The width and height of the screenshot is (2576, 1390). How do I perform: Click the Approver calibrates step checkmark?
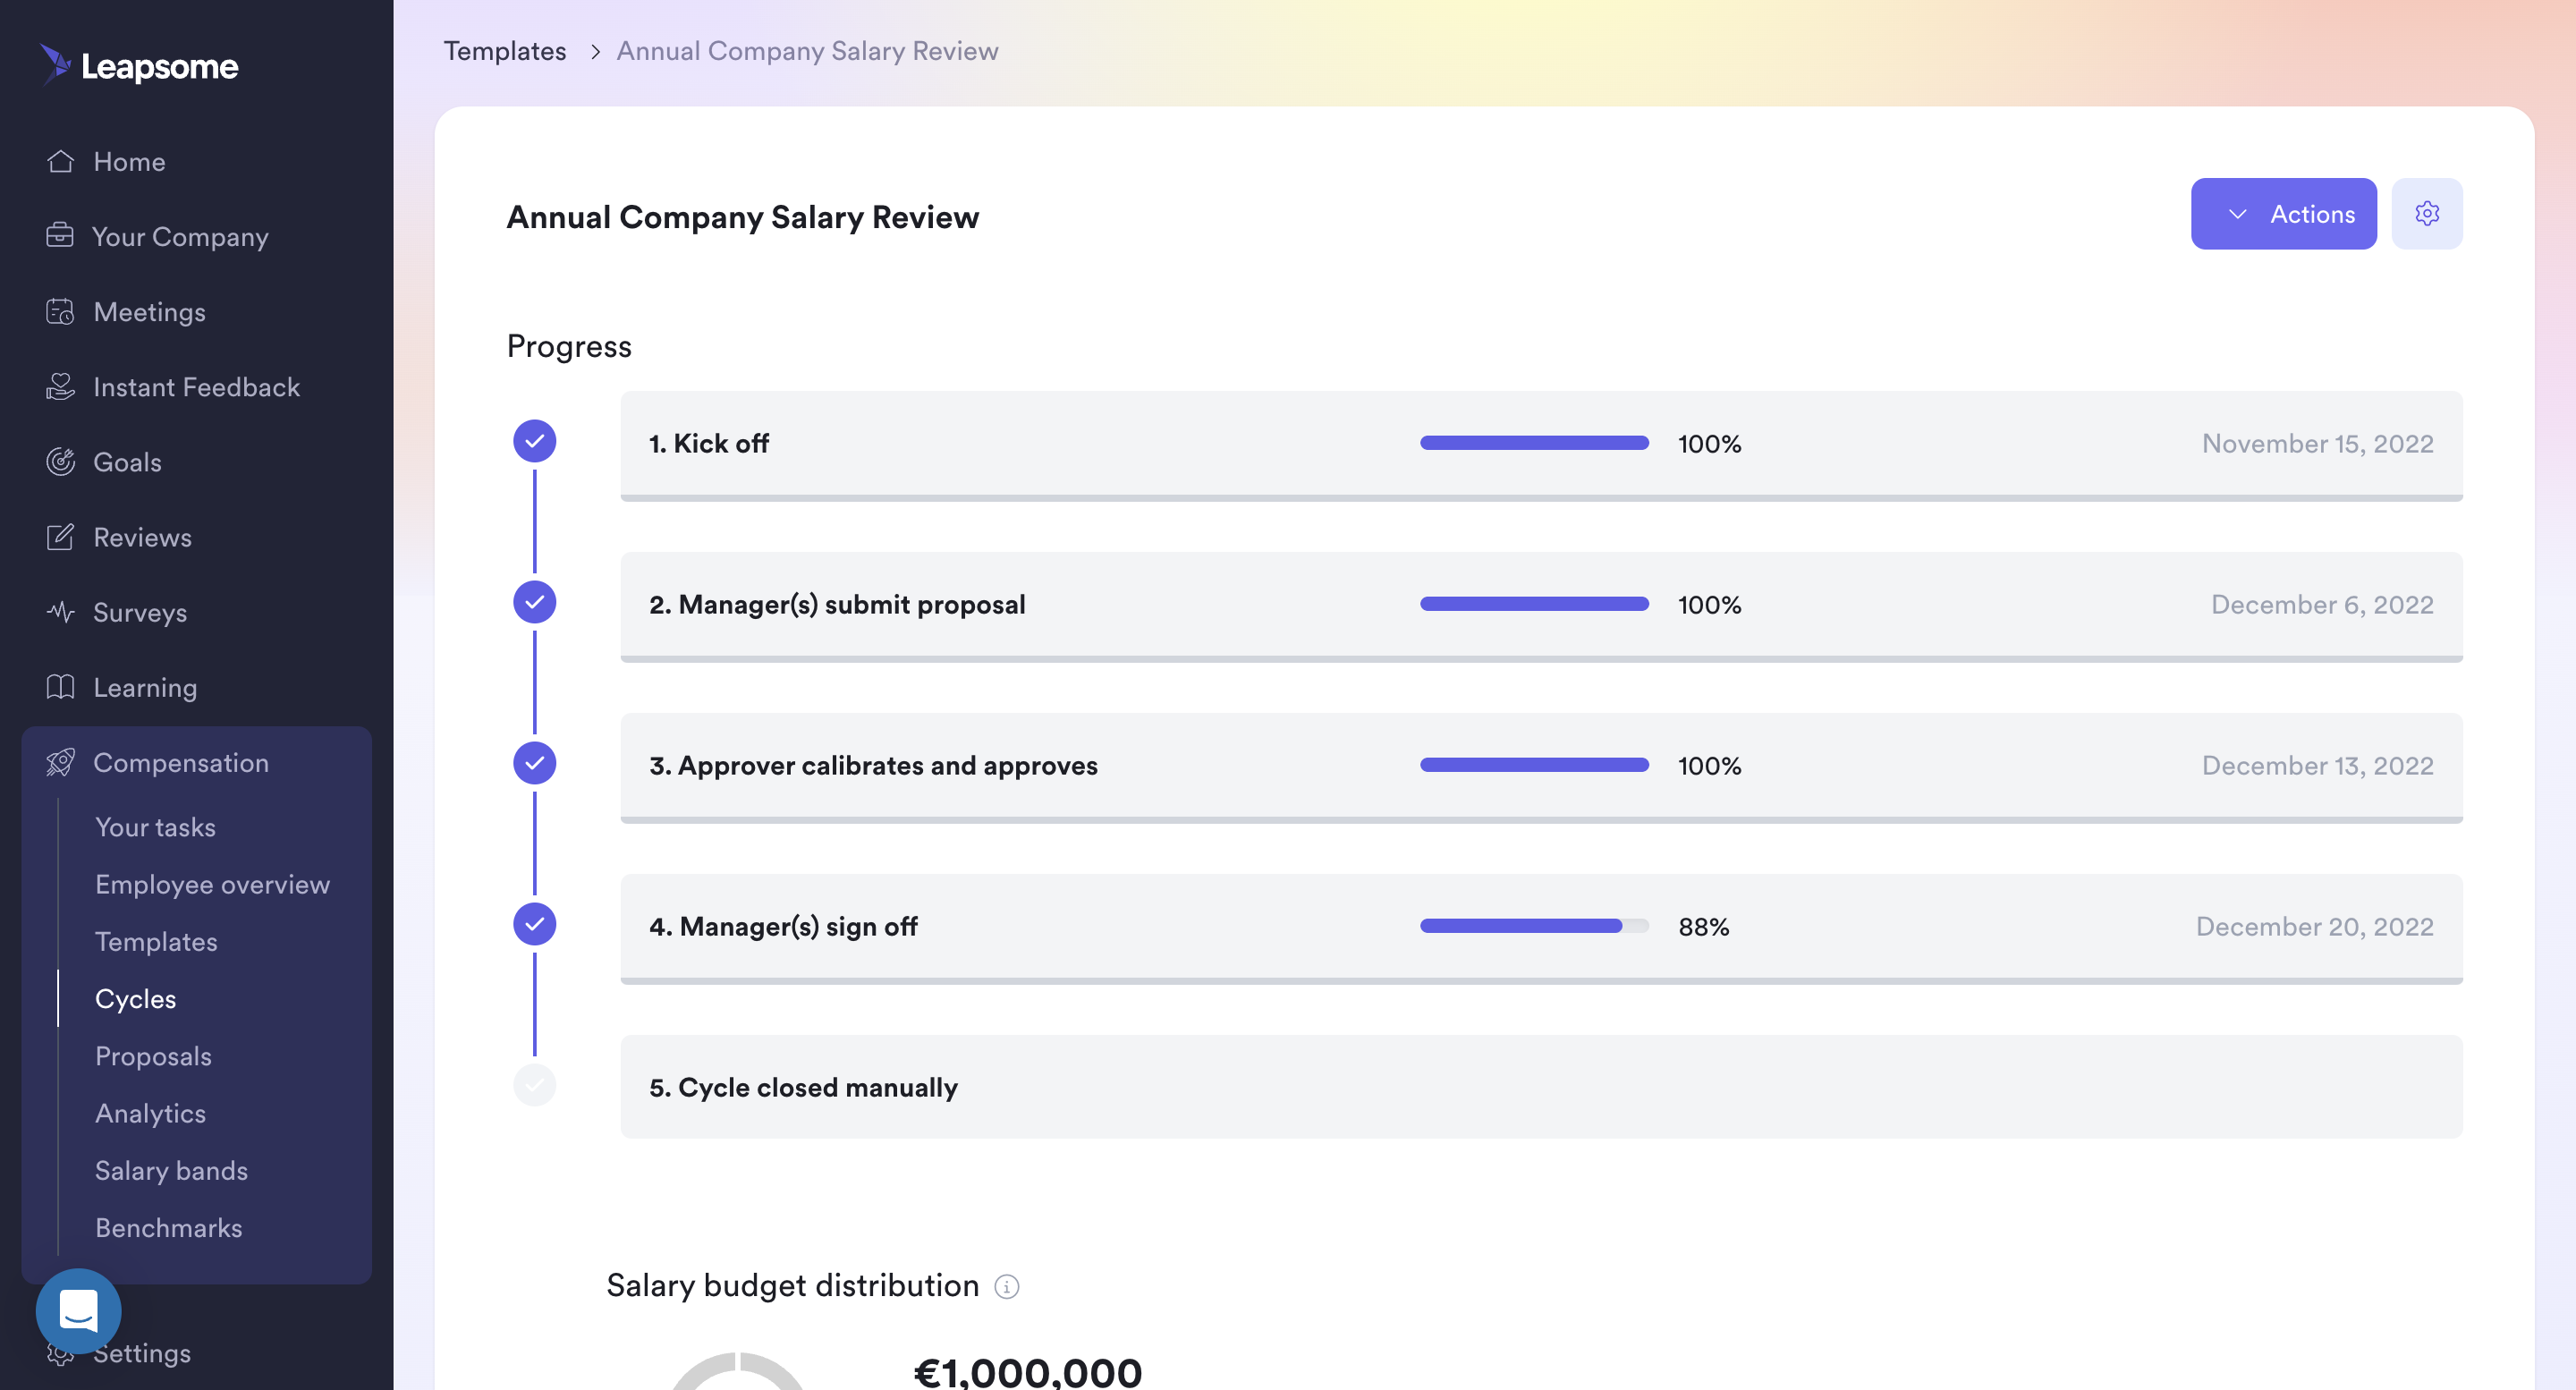535,763
